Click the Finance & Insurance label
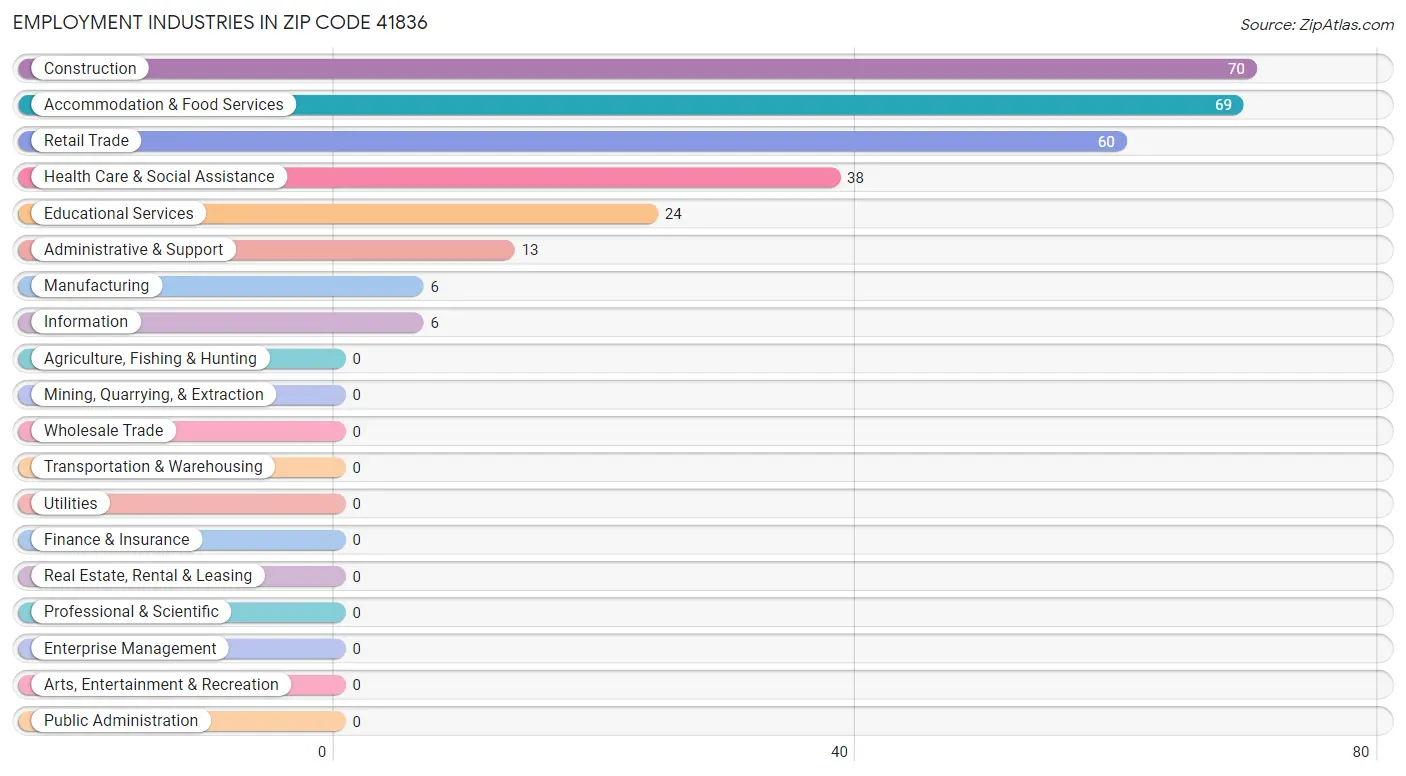 pos(117,540)
